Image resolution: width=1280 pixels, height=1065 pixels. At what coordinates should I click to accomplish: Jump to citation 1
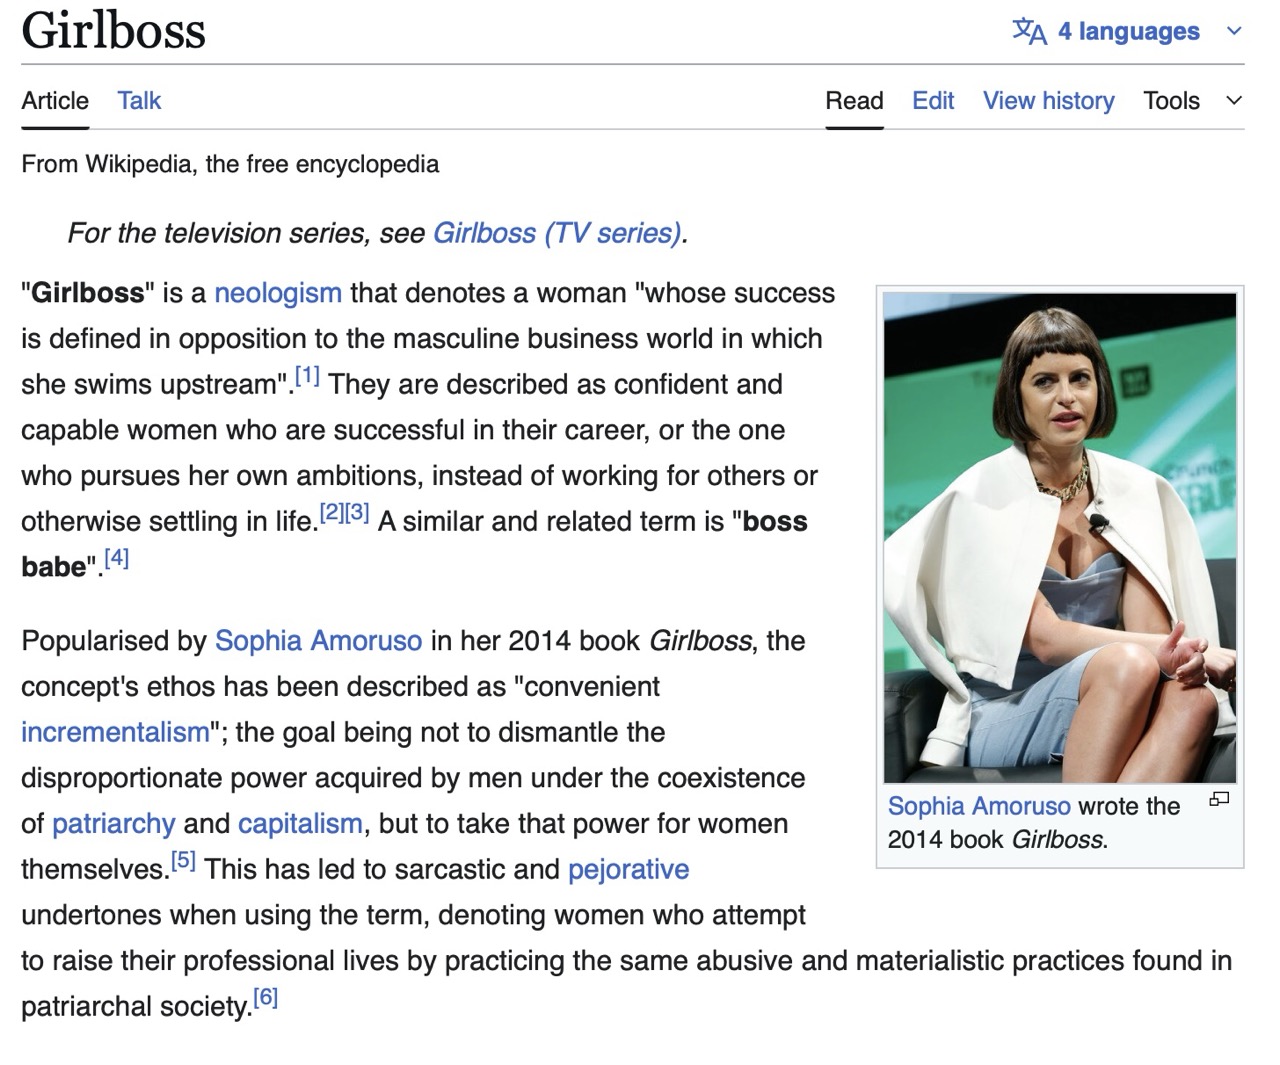(x=307, y=376)
